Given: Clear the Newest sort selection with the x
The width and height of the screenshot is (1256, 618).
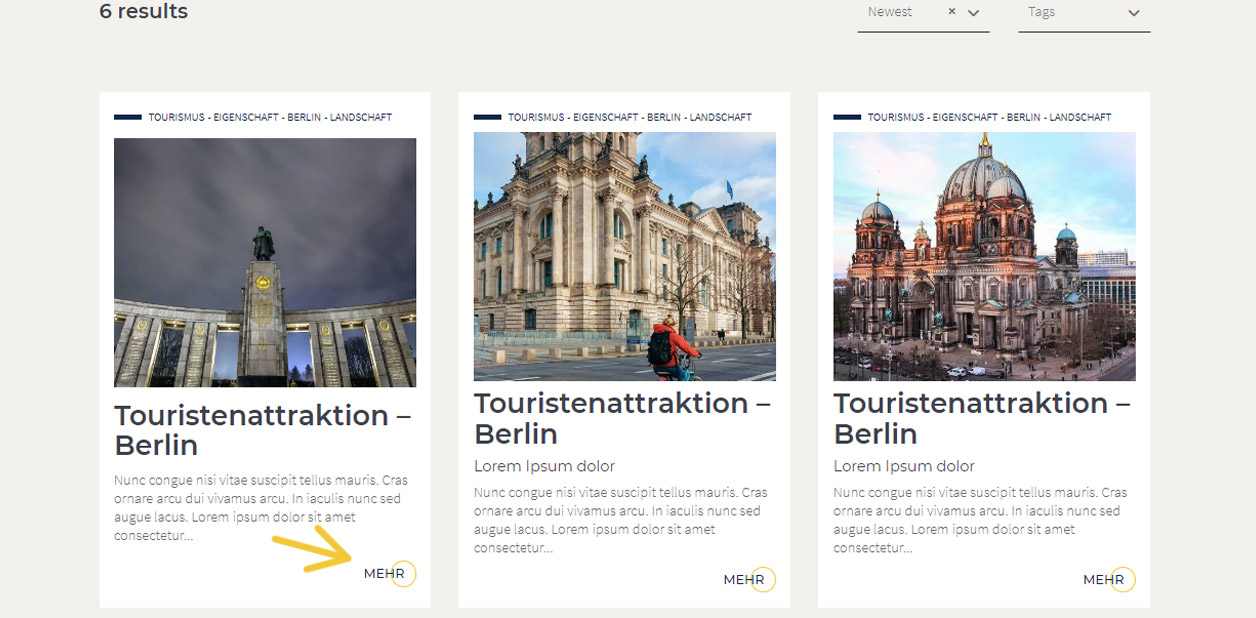Looking at the screenshot, I should coord(952,12).
